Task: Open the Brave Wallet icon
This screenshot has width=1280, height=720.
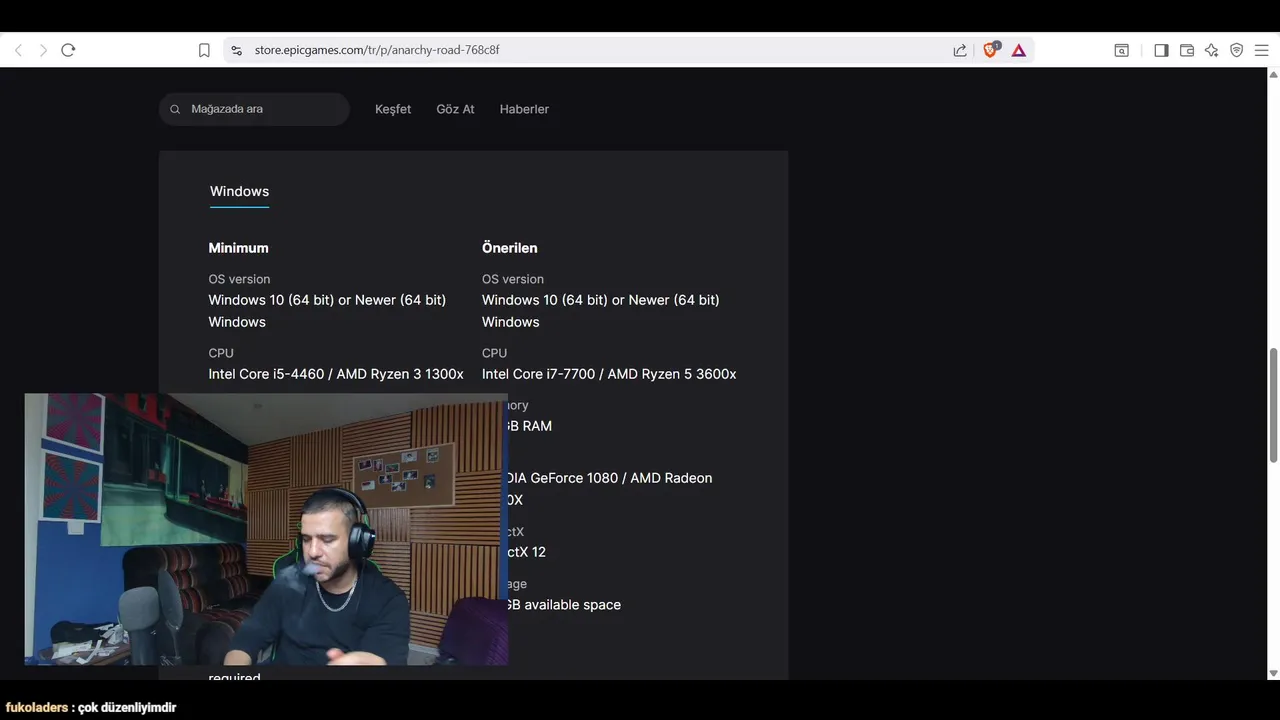Action: point(1187,50)
